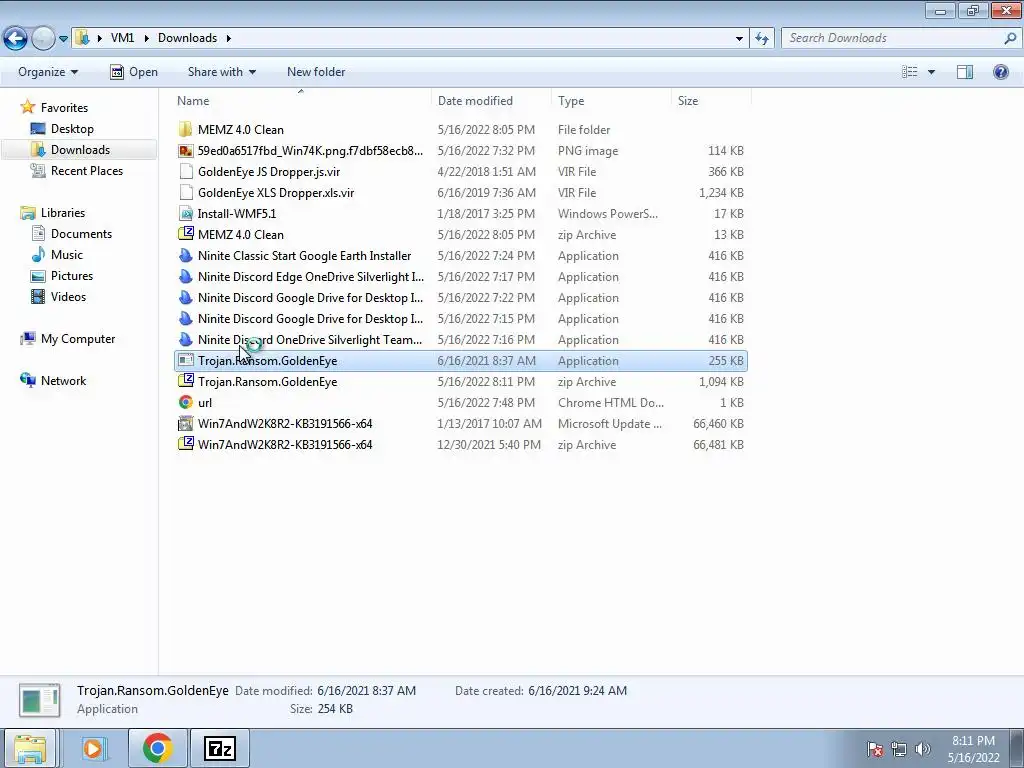Open Windows Media Player from taskbar
This screenshot has width=1024, height=768.
click(x=93, y=748)
